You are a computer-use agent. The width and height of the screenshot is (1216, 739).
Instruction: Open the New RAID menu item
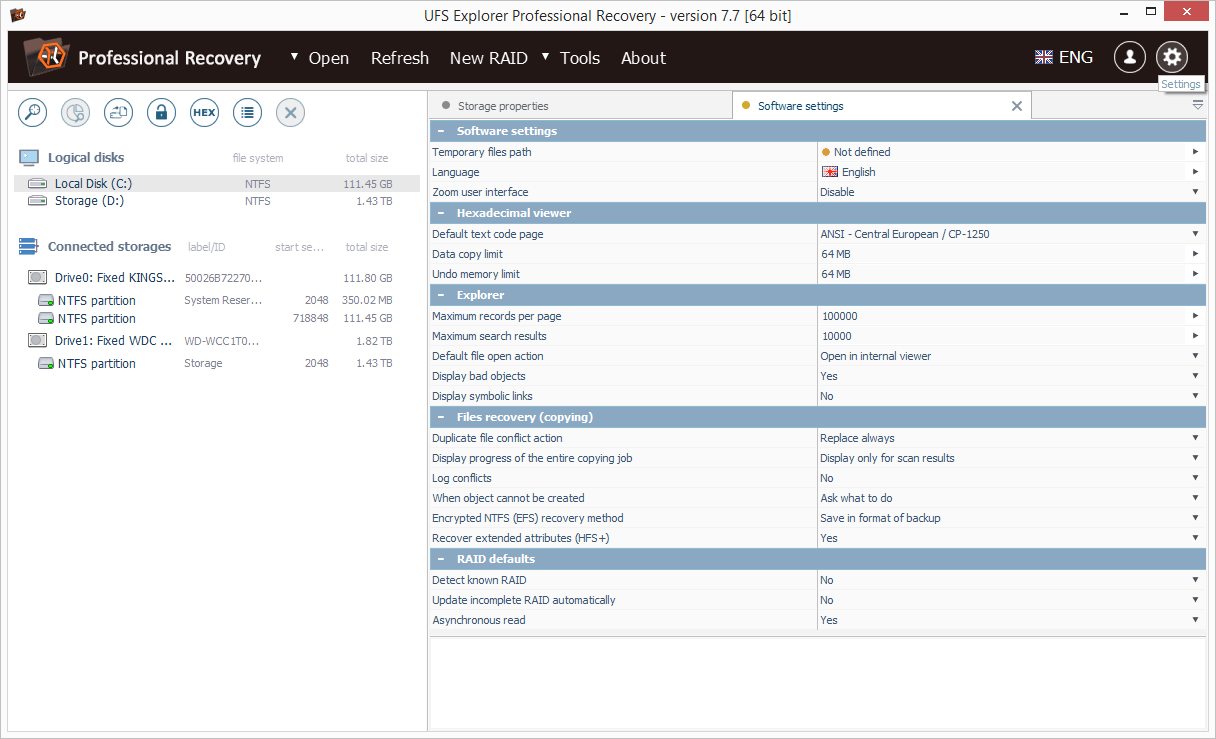pyautogui.click(x=489, y=58)
